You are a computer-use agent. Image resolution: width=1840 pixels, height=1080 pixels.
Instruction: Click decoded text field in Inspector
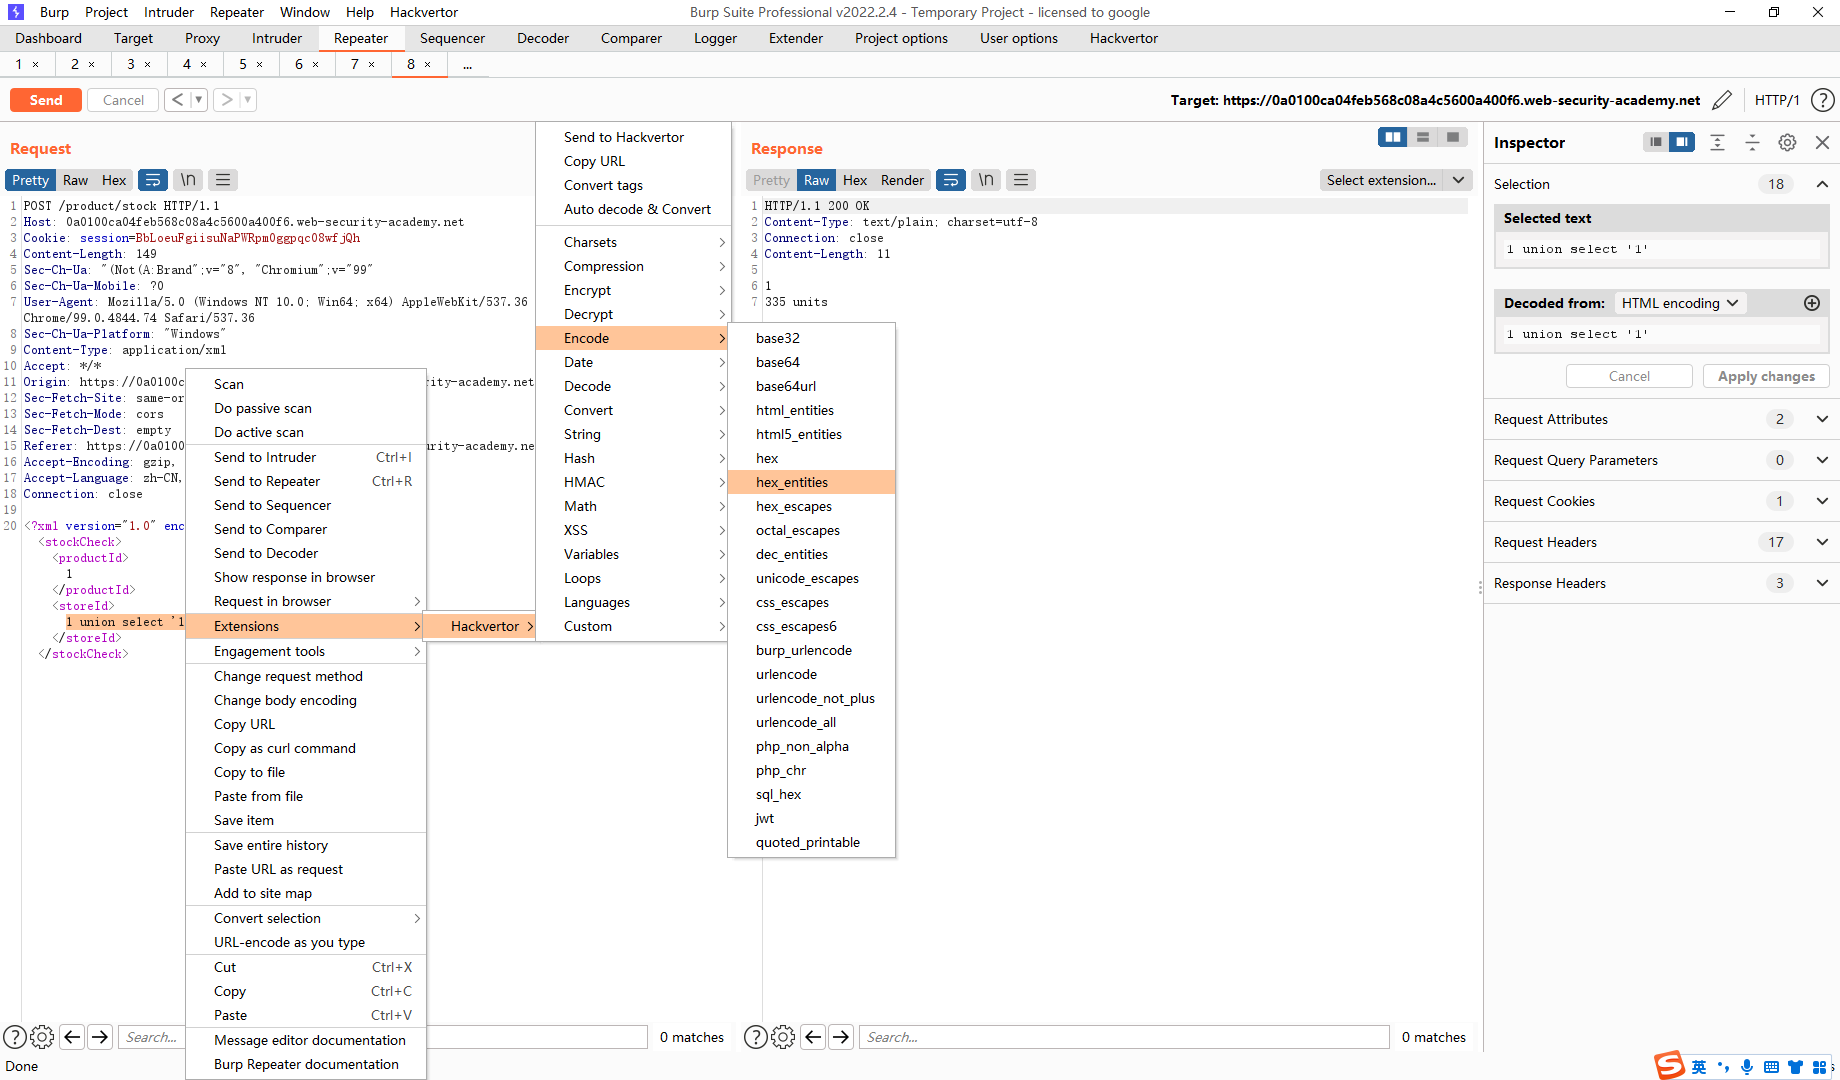pos(1662,334)
